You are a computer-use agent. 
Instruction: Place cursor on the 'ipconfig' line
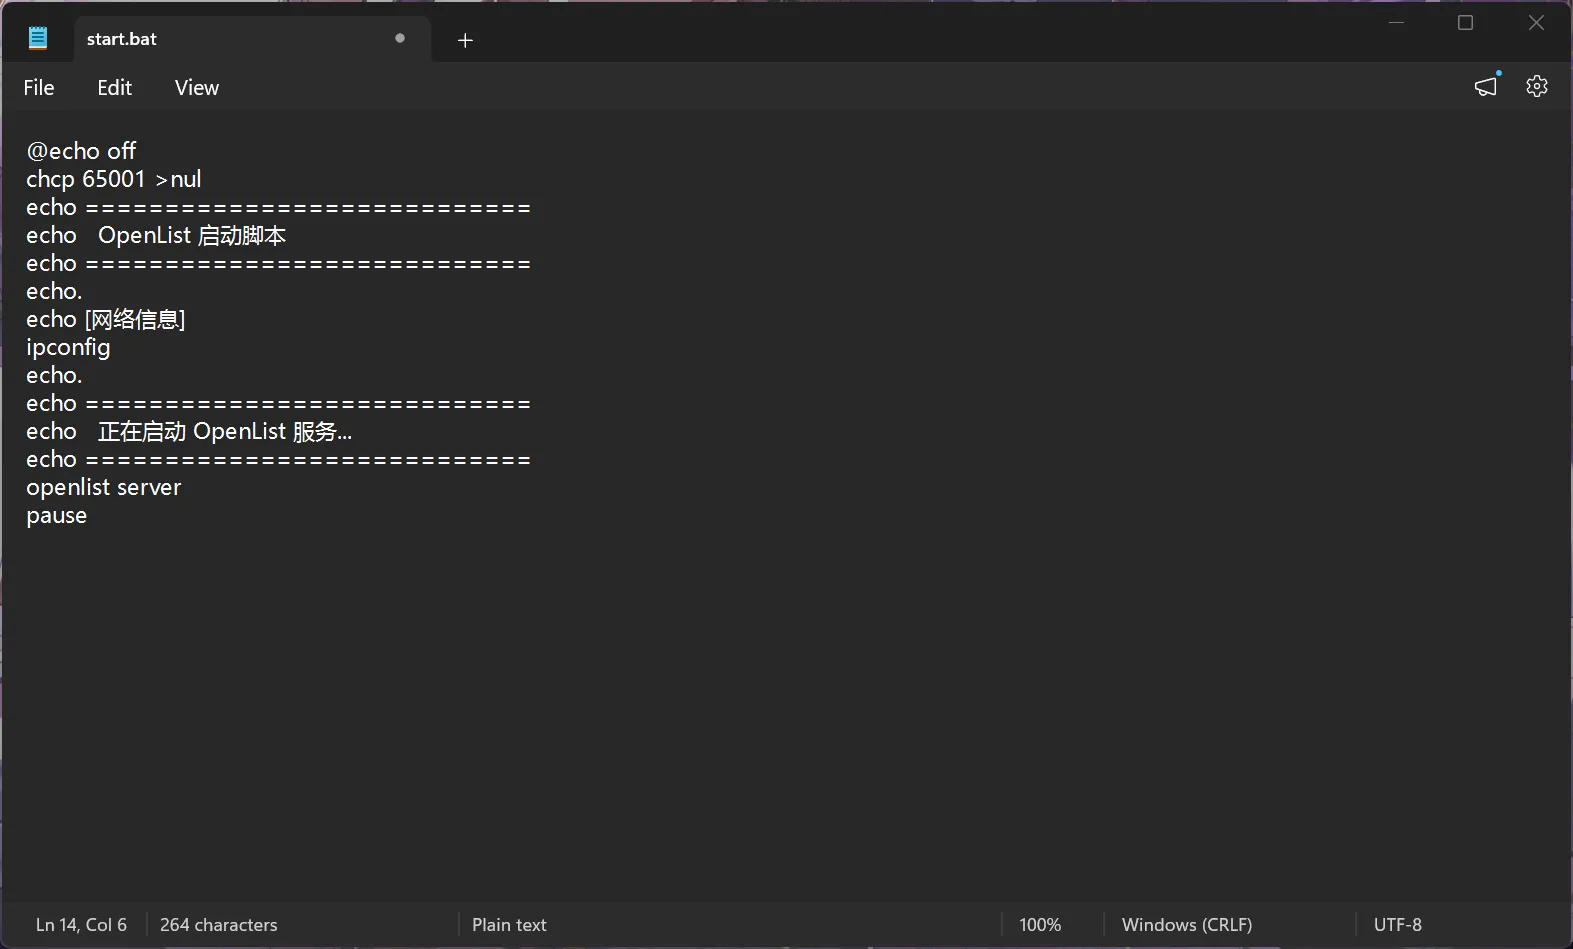coord(68,347)
